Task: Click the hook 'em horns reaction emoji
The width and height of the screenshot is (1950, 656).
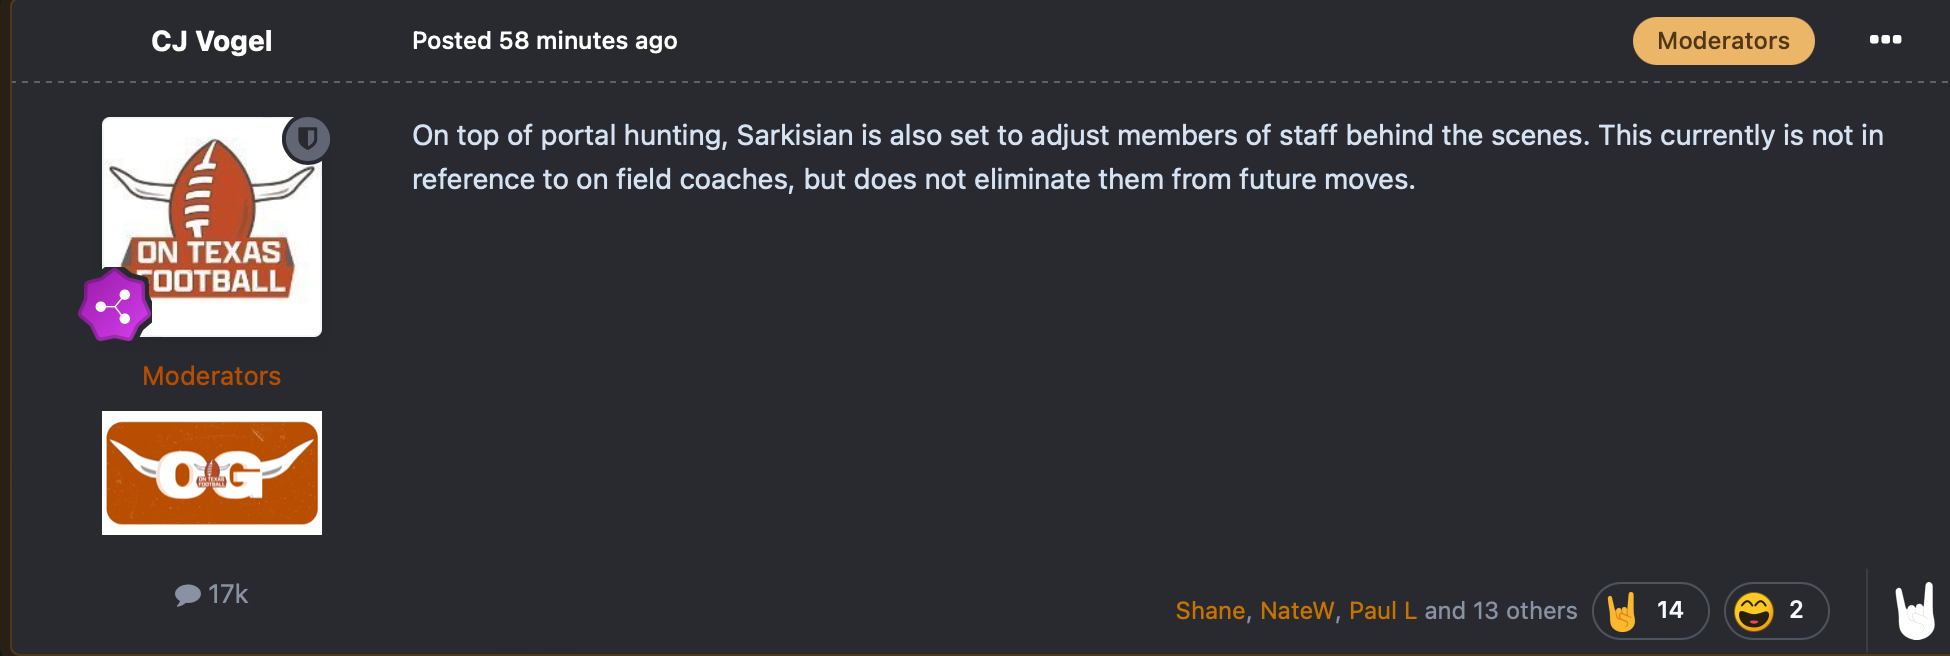Action: [x=1622, y=611]
